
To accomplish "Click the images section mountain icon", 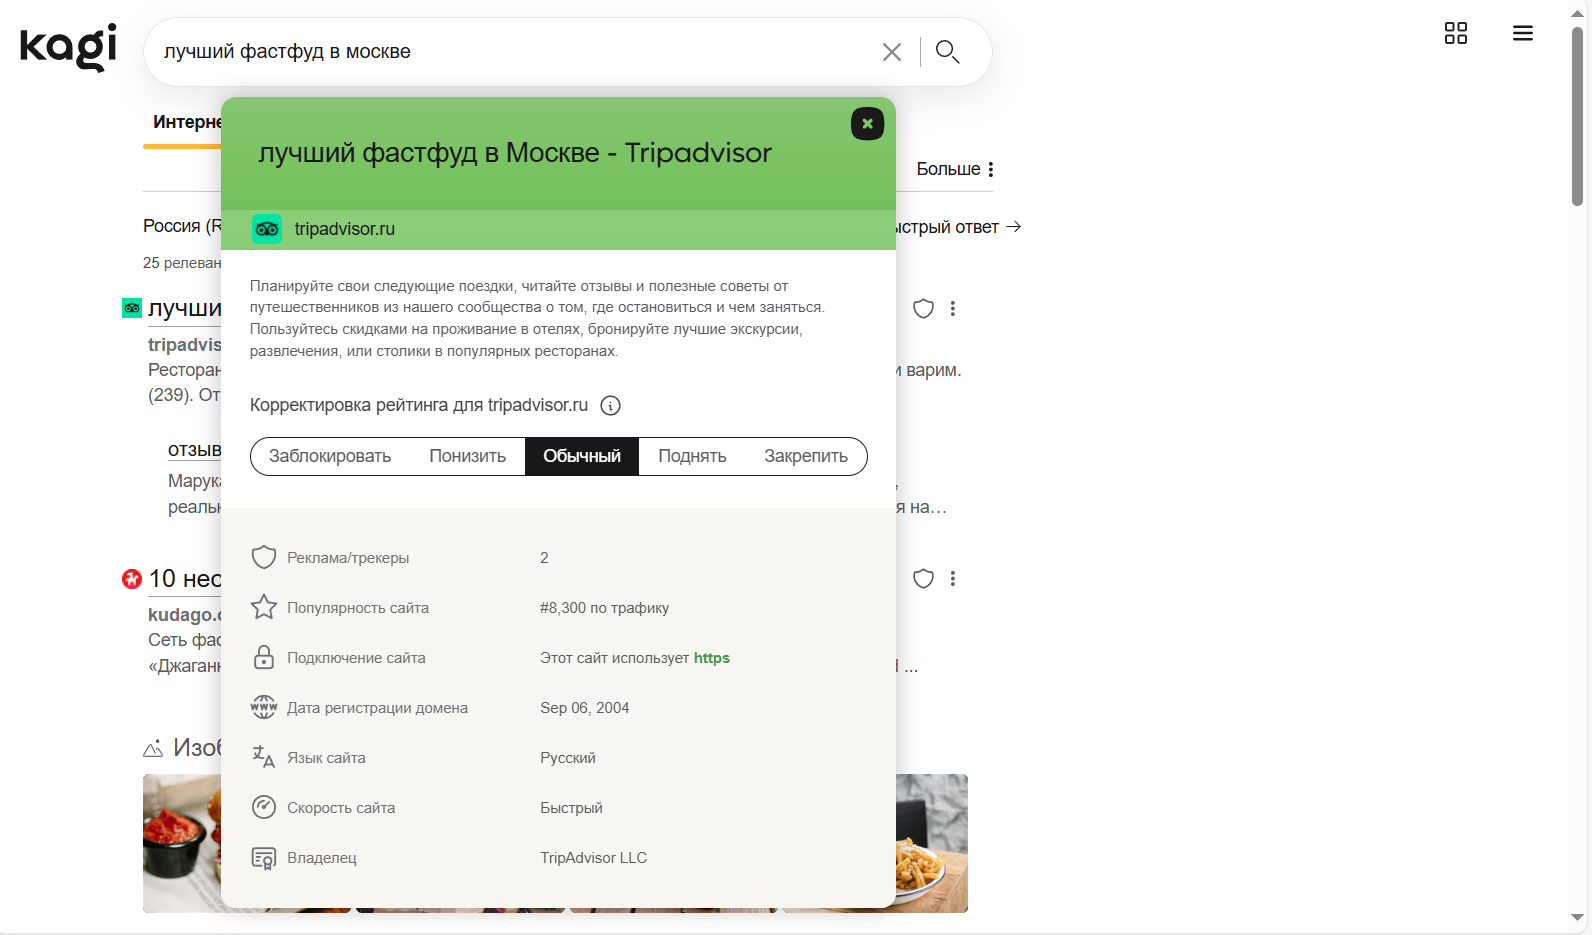I will [x=153, y=748].
